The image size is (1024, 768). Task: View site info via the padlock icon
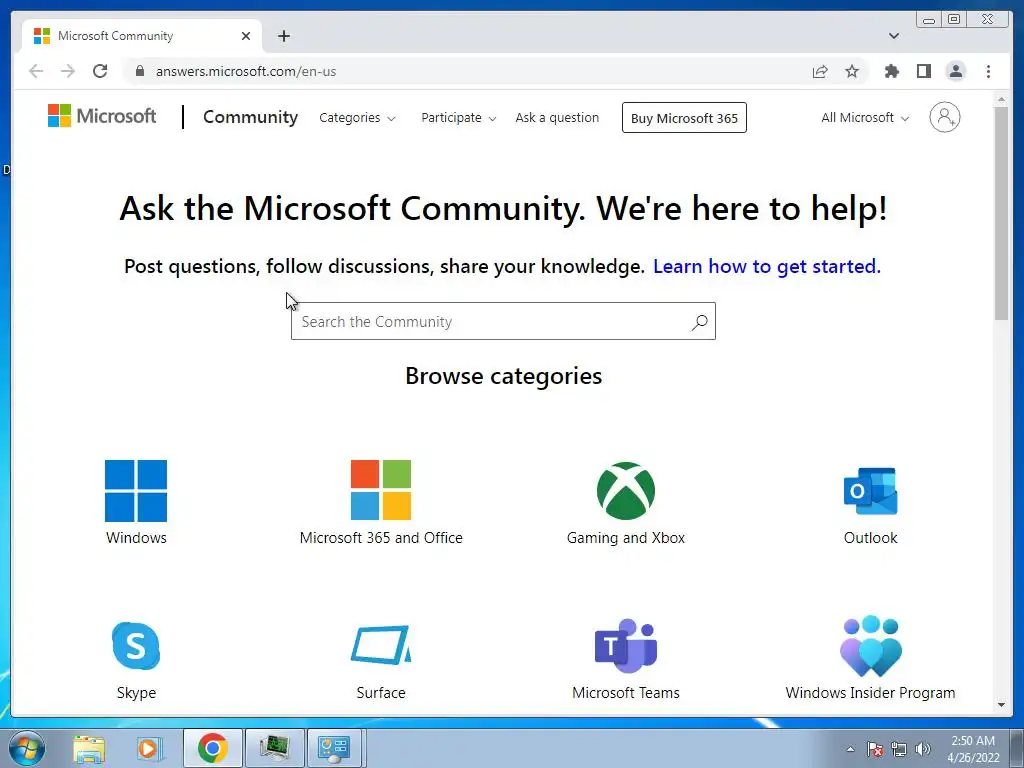(x=140, y=71)
